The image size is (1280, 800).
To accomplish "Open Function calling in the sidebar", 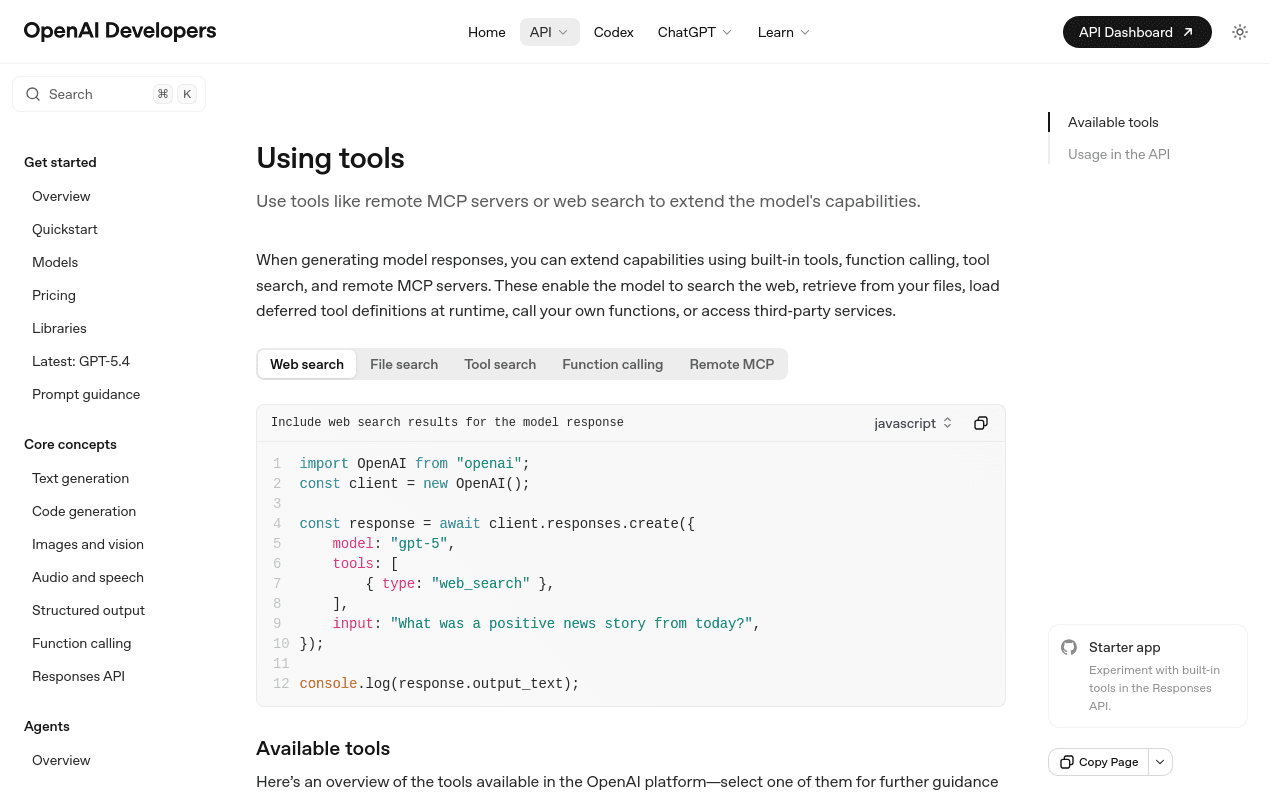I will (81, 643).
